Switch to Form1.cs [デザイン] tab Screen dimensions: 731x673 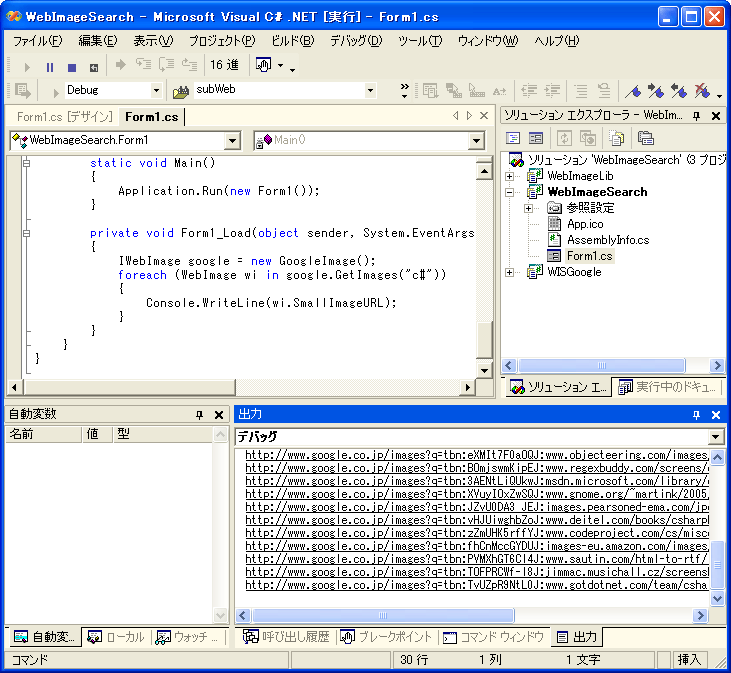65,117
